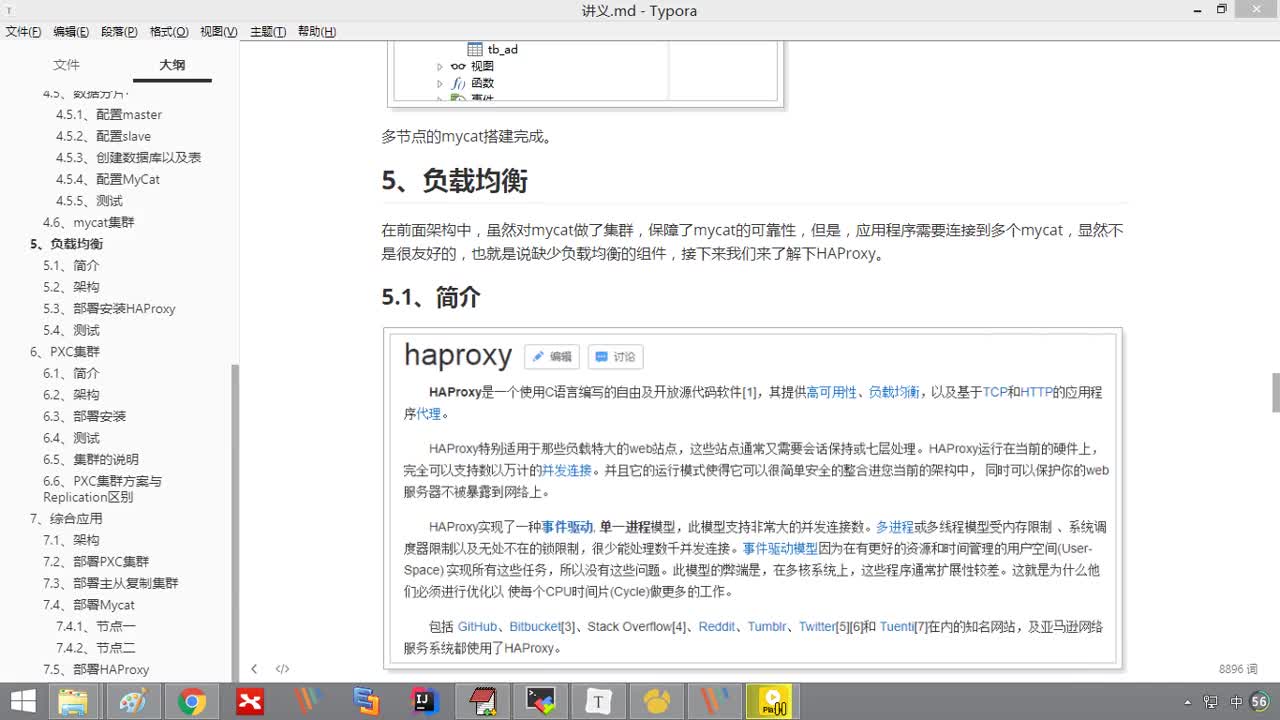Viewport: 1280px width, 720px height.
Task: Go to outline item 6.5、集群的说明
Action: pos(91,460)
